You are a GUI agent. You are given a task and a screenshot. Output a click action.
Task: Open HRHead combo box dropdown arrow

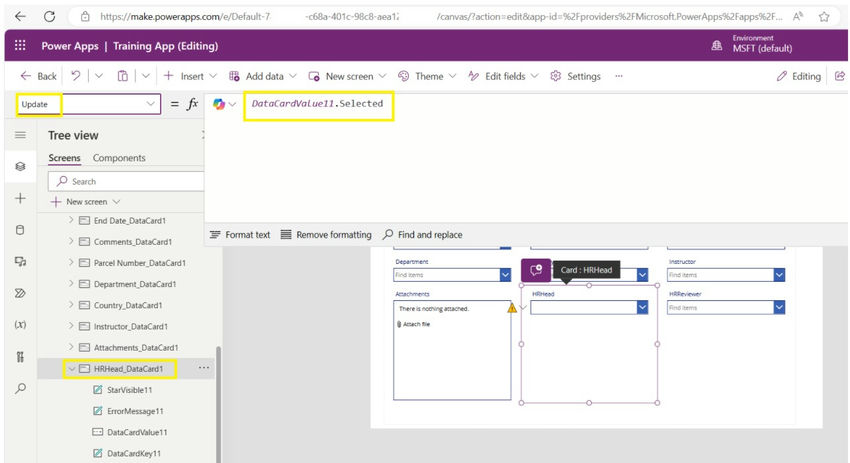[642, 307]
